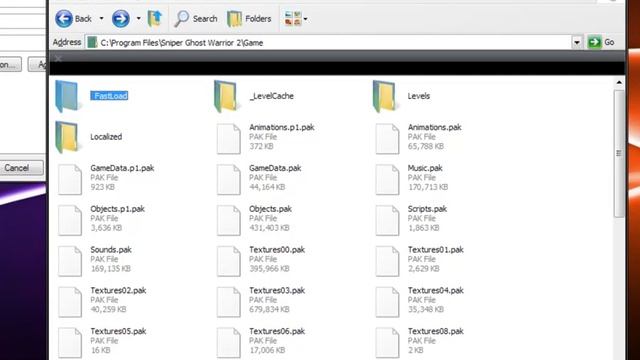Screen dimensions: 640x360
Task: Click the GameData.p1.pak file name
Action: [122, 168]
